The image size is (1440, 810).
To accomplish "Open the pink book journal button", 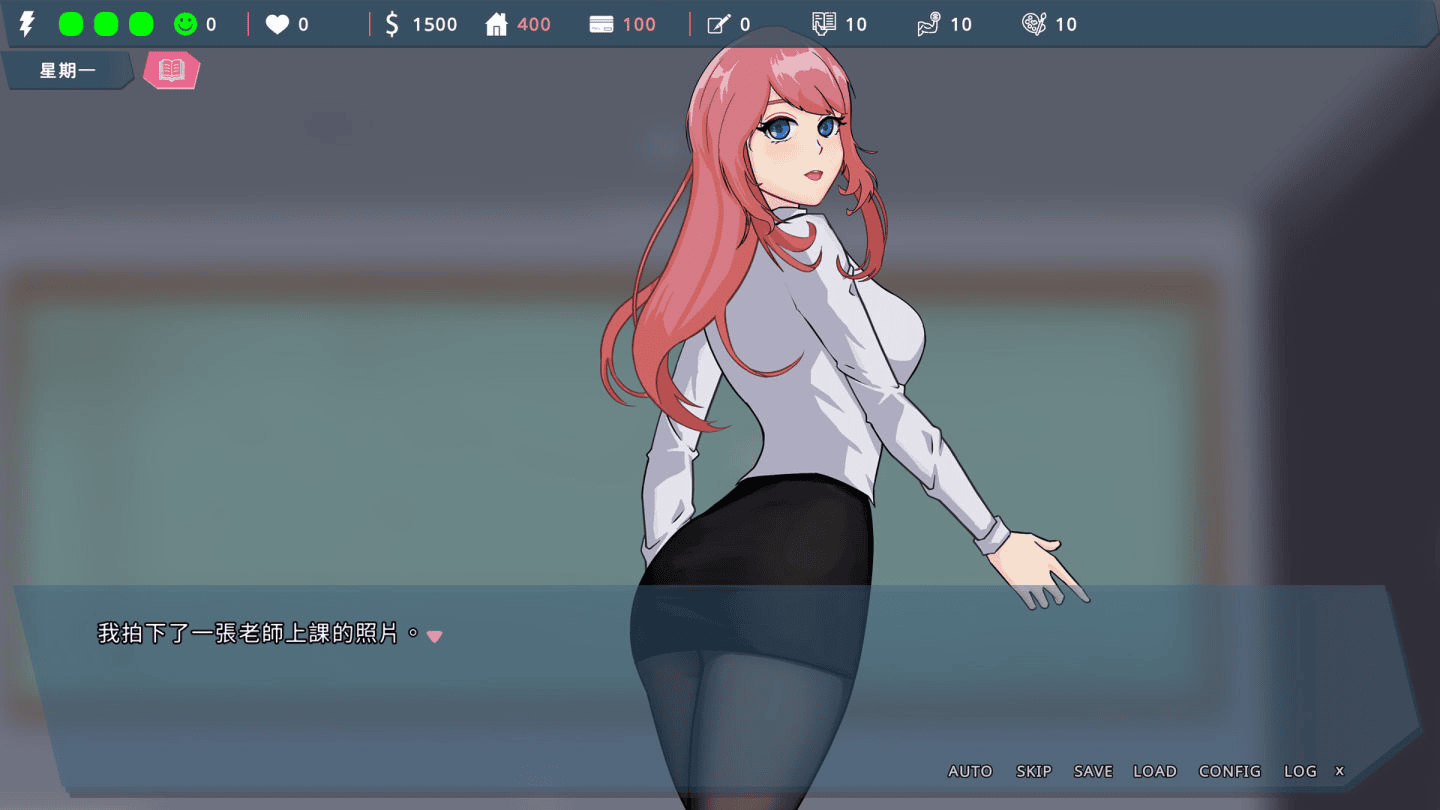I will 172,70.
